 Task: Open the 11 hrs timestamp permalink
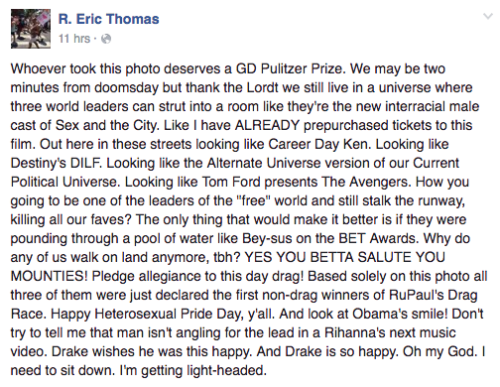[74, 39]
